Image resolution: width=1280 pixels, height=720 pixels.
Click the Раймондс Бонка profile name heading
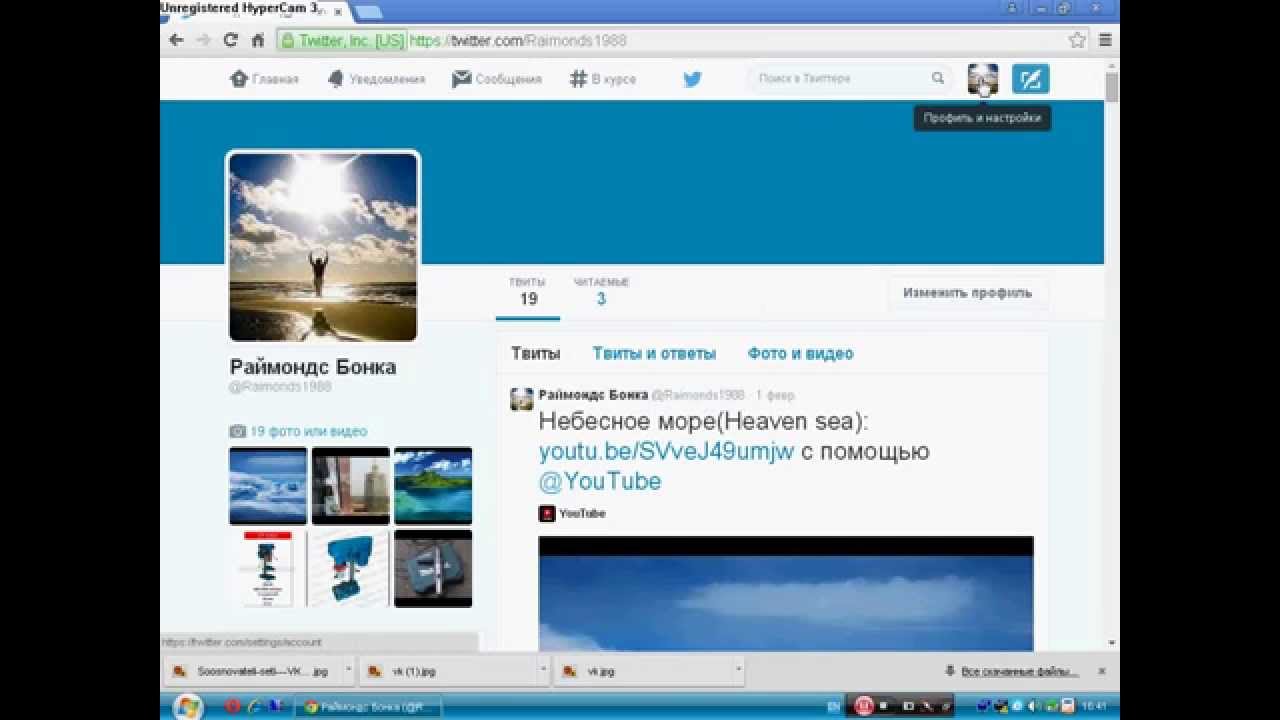(313, 367)
